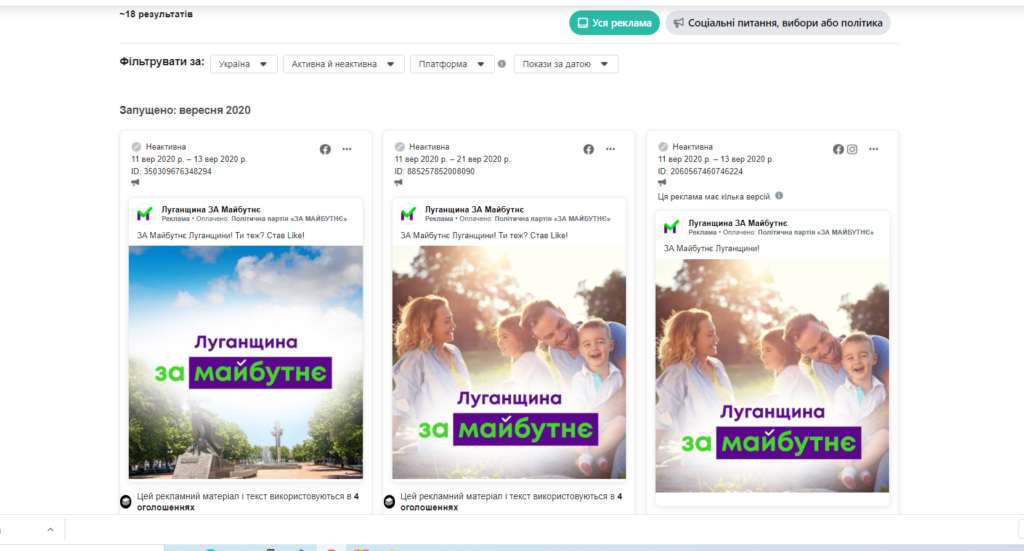Click text 'ID: 350309676348294'
Viewport: 1024px width, 551px height.
pos(171,172)
